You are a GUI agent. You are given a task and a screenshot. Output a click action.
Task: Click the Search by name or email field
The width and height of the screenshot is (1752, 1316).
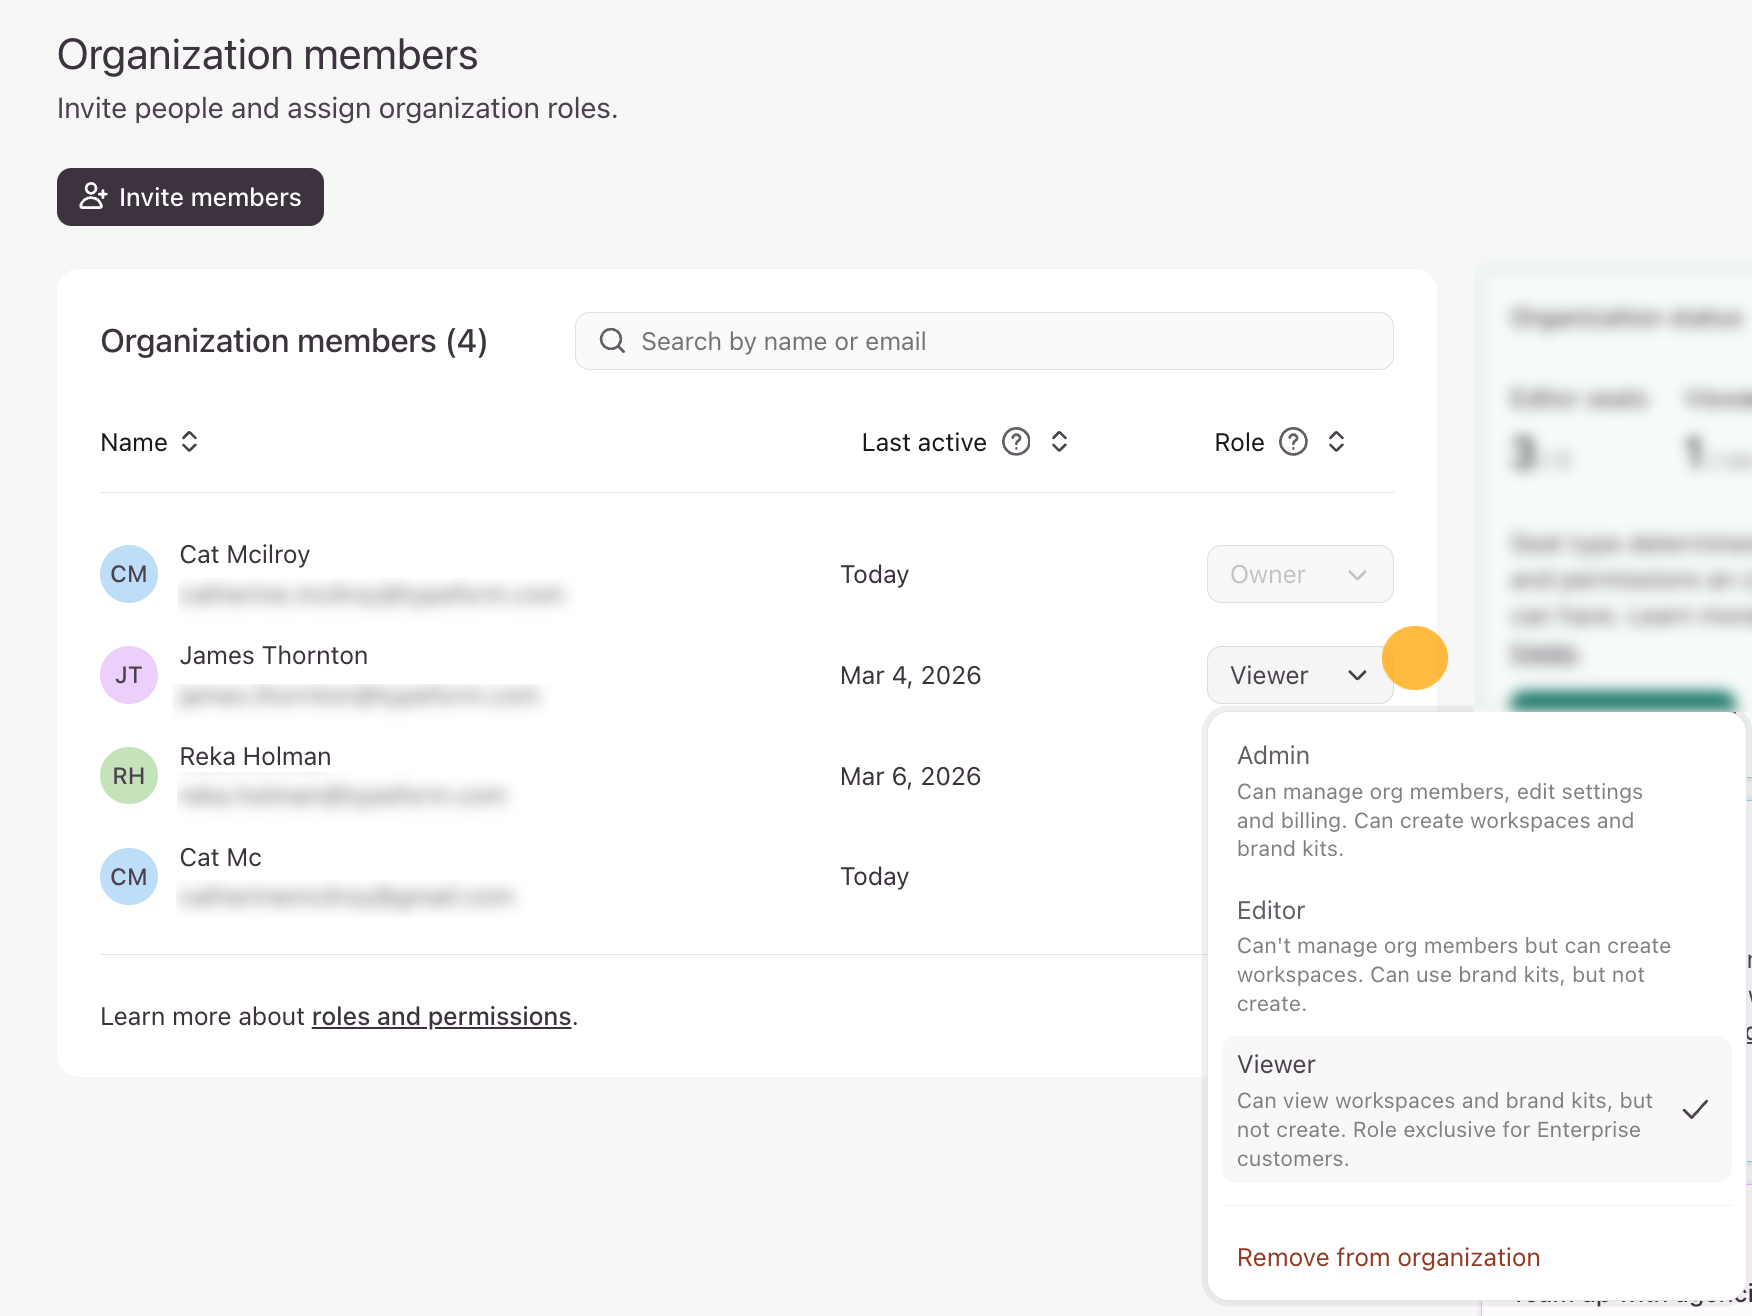coord(984,341)
